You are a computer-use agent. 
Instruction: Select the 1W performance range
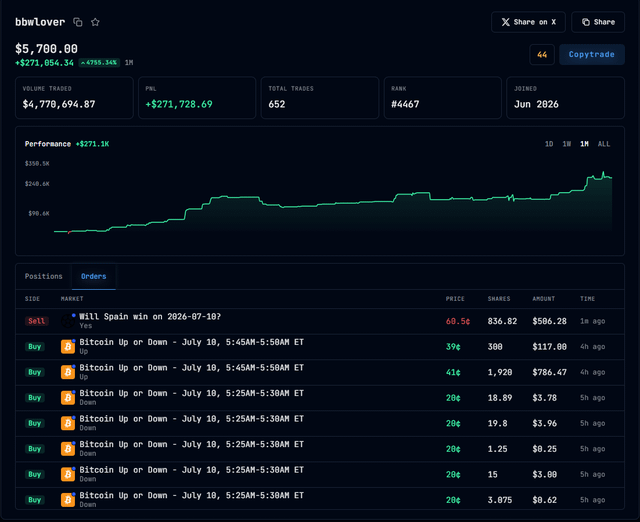coord(567,144)
